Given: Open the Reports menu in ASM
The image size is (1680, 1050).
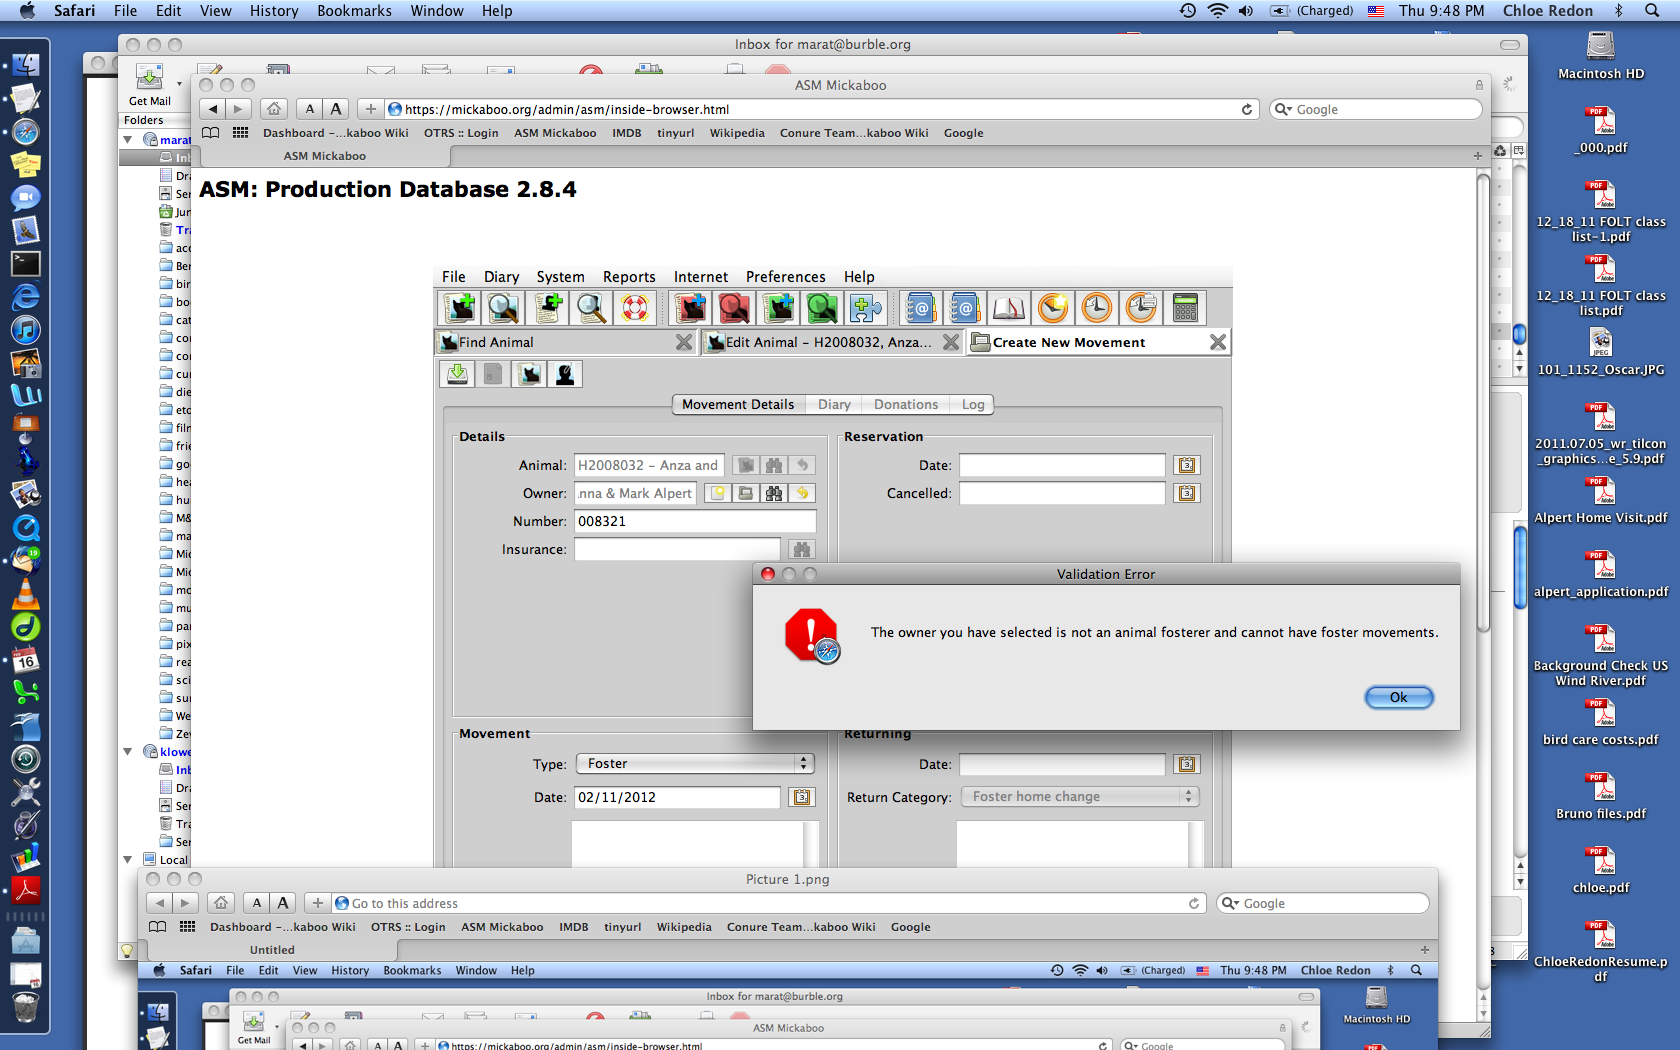Looking at the screenshot, I should (x=628, y=277).
